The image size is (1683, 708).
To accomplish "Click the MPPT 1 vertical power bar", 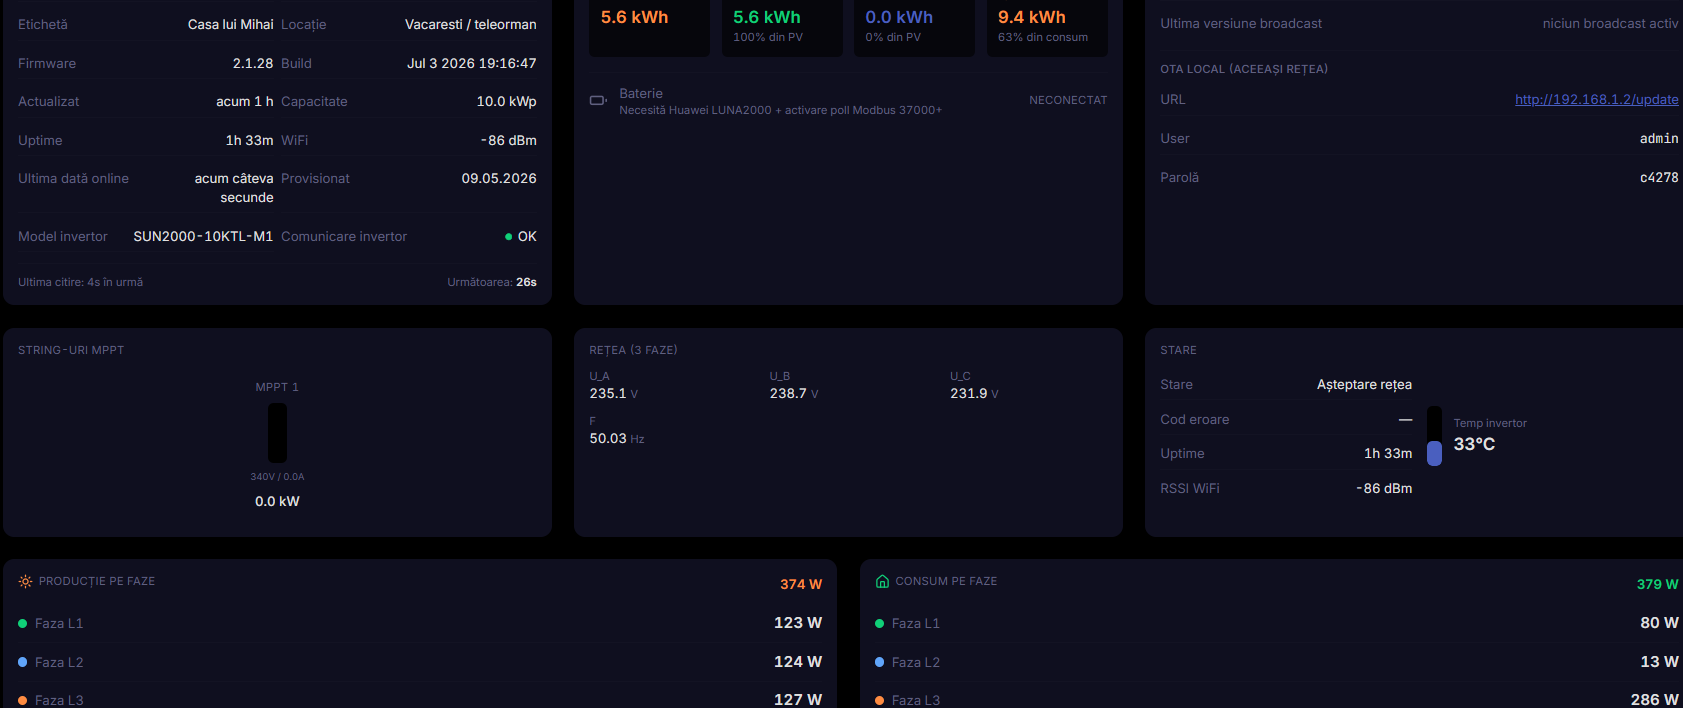I will click(277, 433).
